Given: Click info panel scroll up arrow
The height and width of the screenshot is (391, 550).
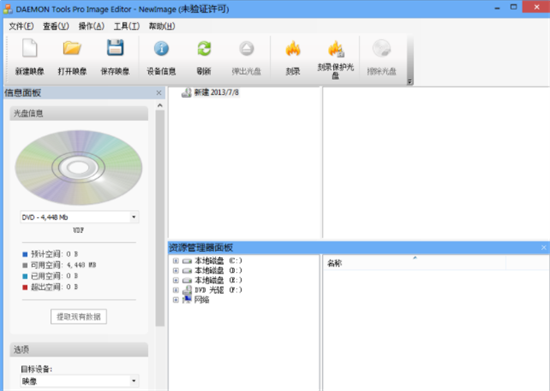Looking at the screenshot, I should pos(160,105).
